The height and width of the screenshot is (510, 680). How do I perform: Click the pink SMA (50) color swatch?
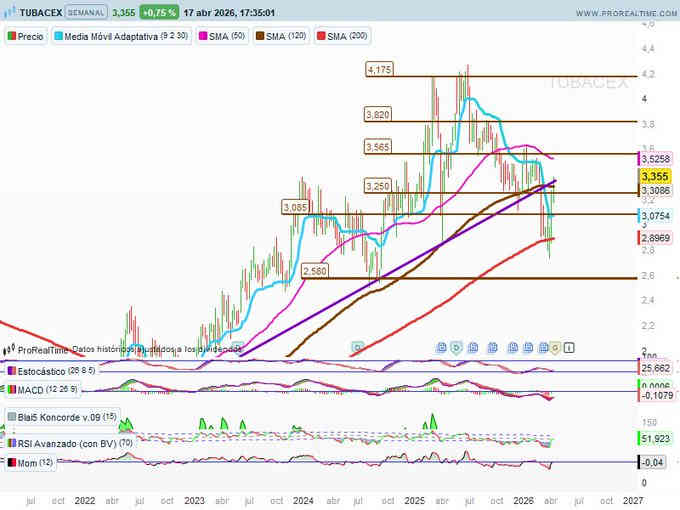[x=204, y=35]
